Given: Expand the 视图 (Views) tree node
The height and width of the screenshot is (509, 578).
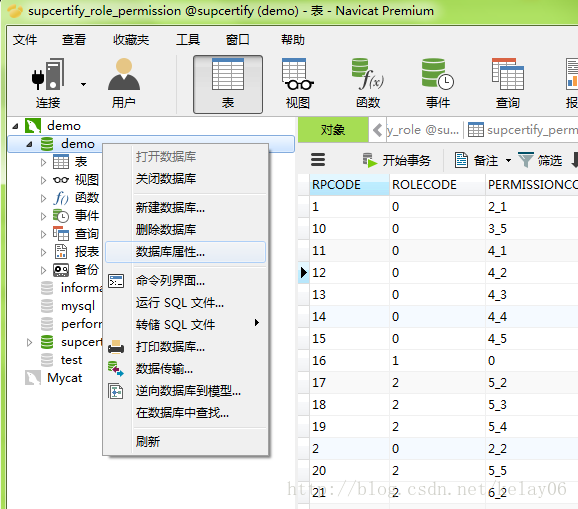Looking at the screenshot, I should click(43, 180).
